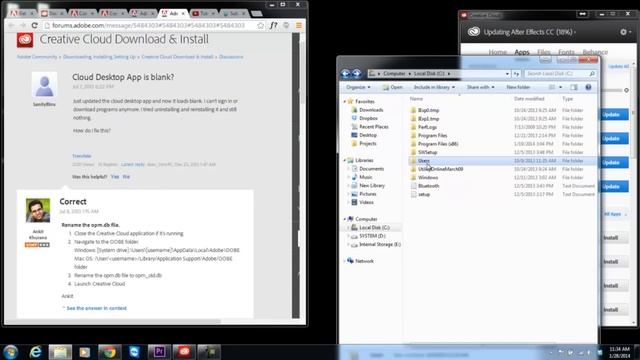Open See the answer in context link
Image resolution: width=640 pixels, height=360 pixels.
tap(96, 308)
